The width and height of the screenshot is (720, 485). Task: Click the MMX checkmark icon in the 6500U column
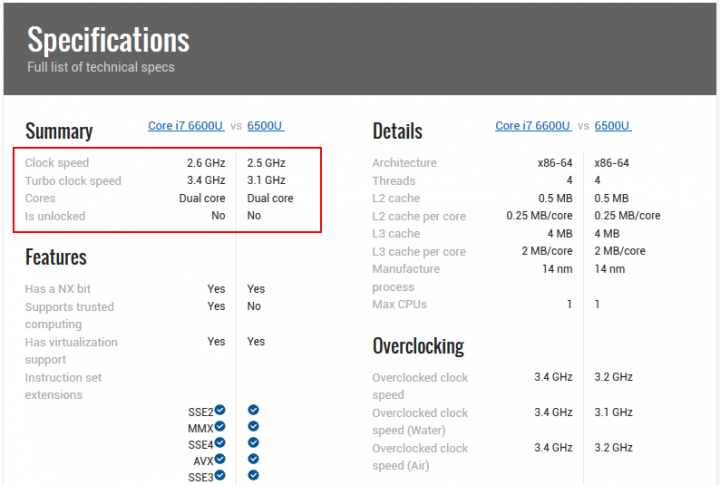pos(253,426)
